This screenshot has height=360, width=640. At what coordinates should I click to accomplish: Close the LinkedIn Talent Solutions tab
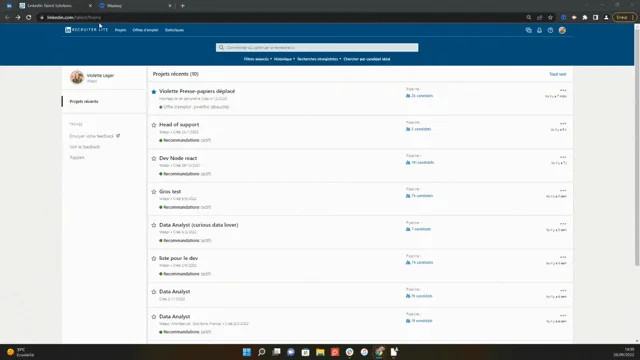[90, 6]
